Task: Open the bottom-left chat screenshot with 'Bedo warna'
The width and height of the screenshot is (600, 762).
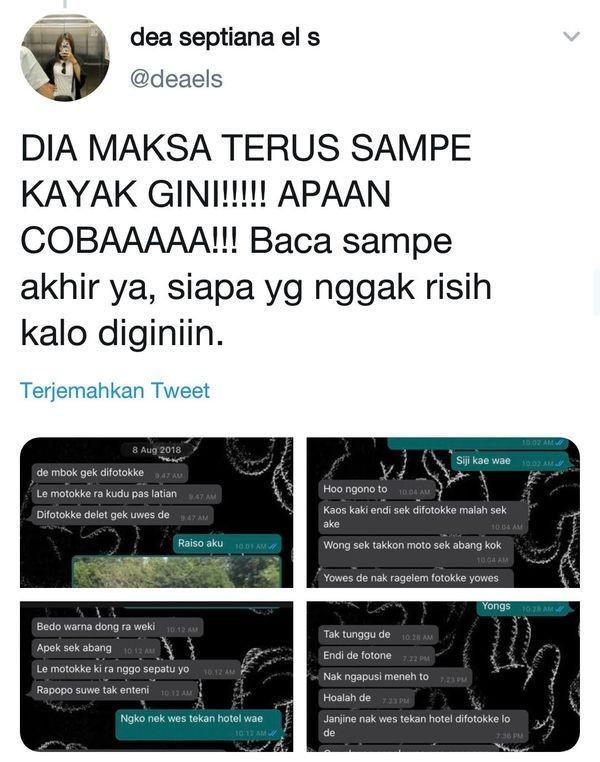Action: point(156,676)
